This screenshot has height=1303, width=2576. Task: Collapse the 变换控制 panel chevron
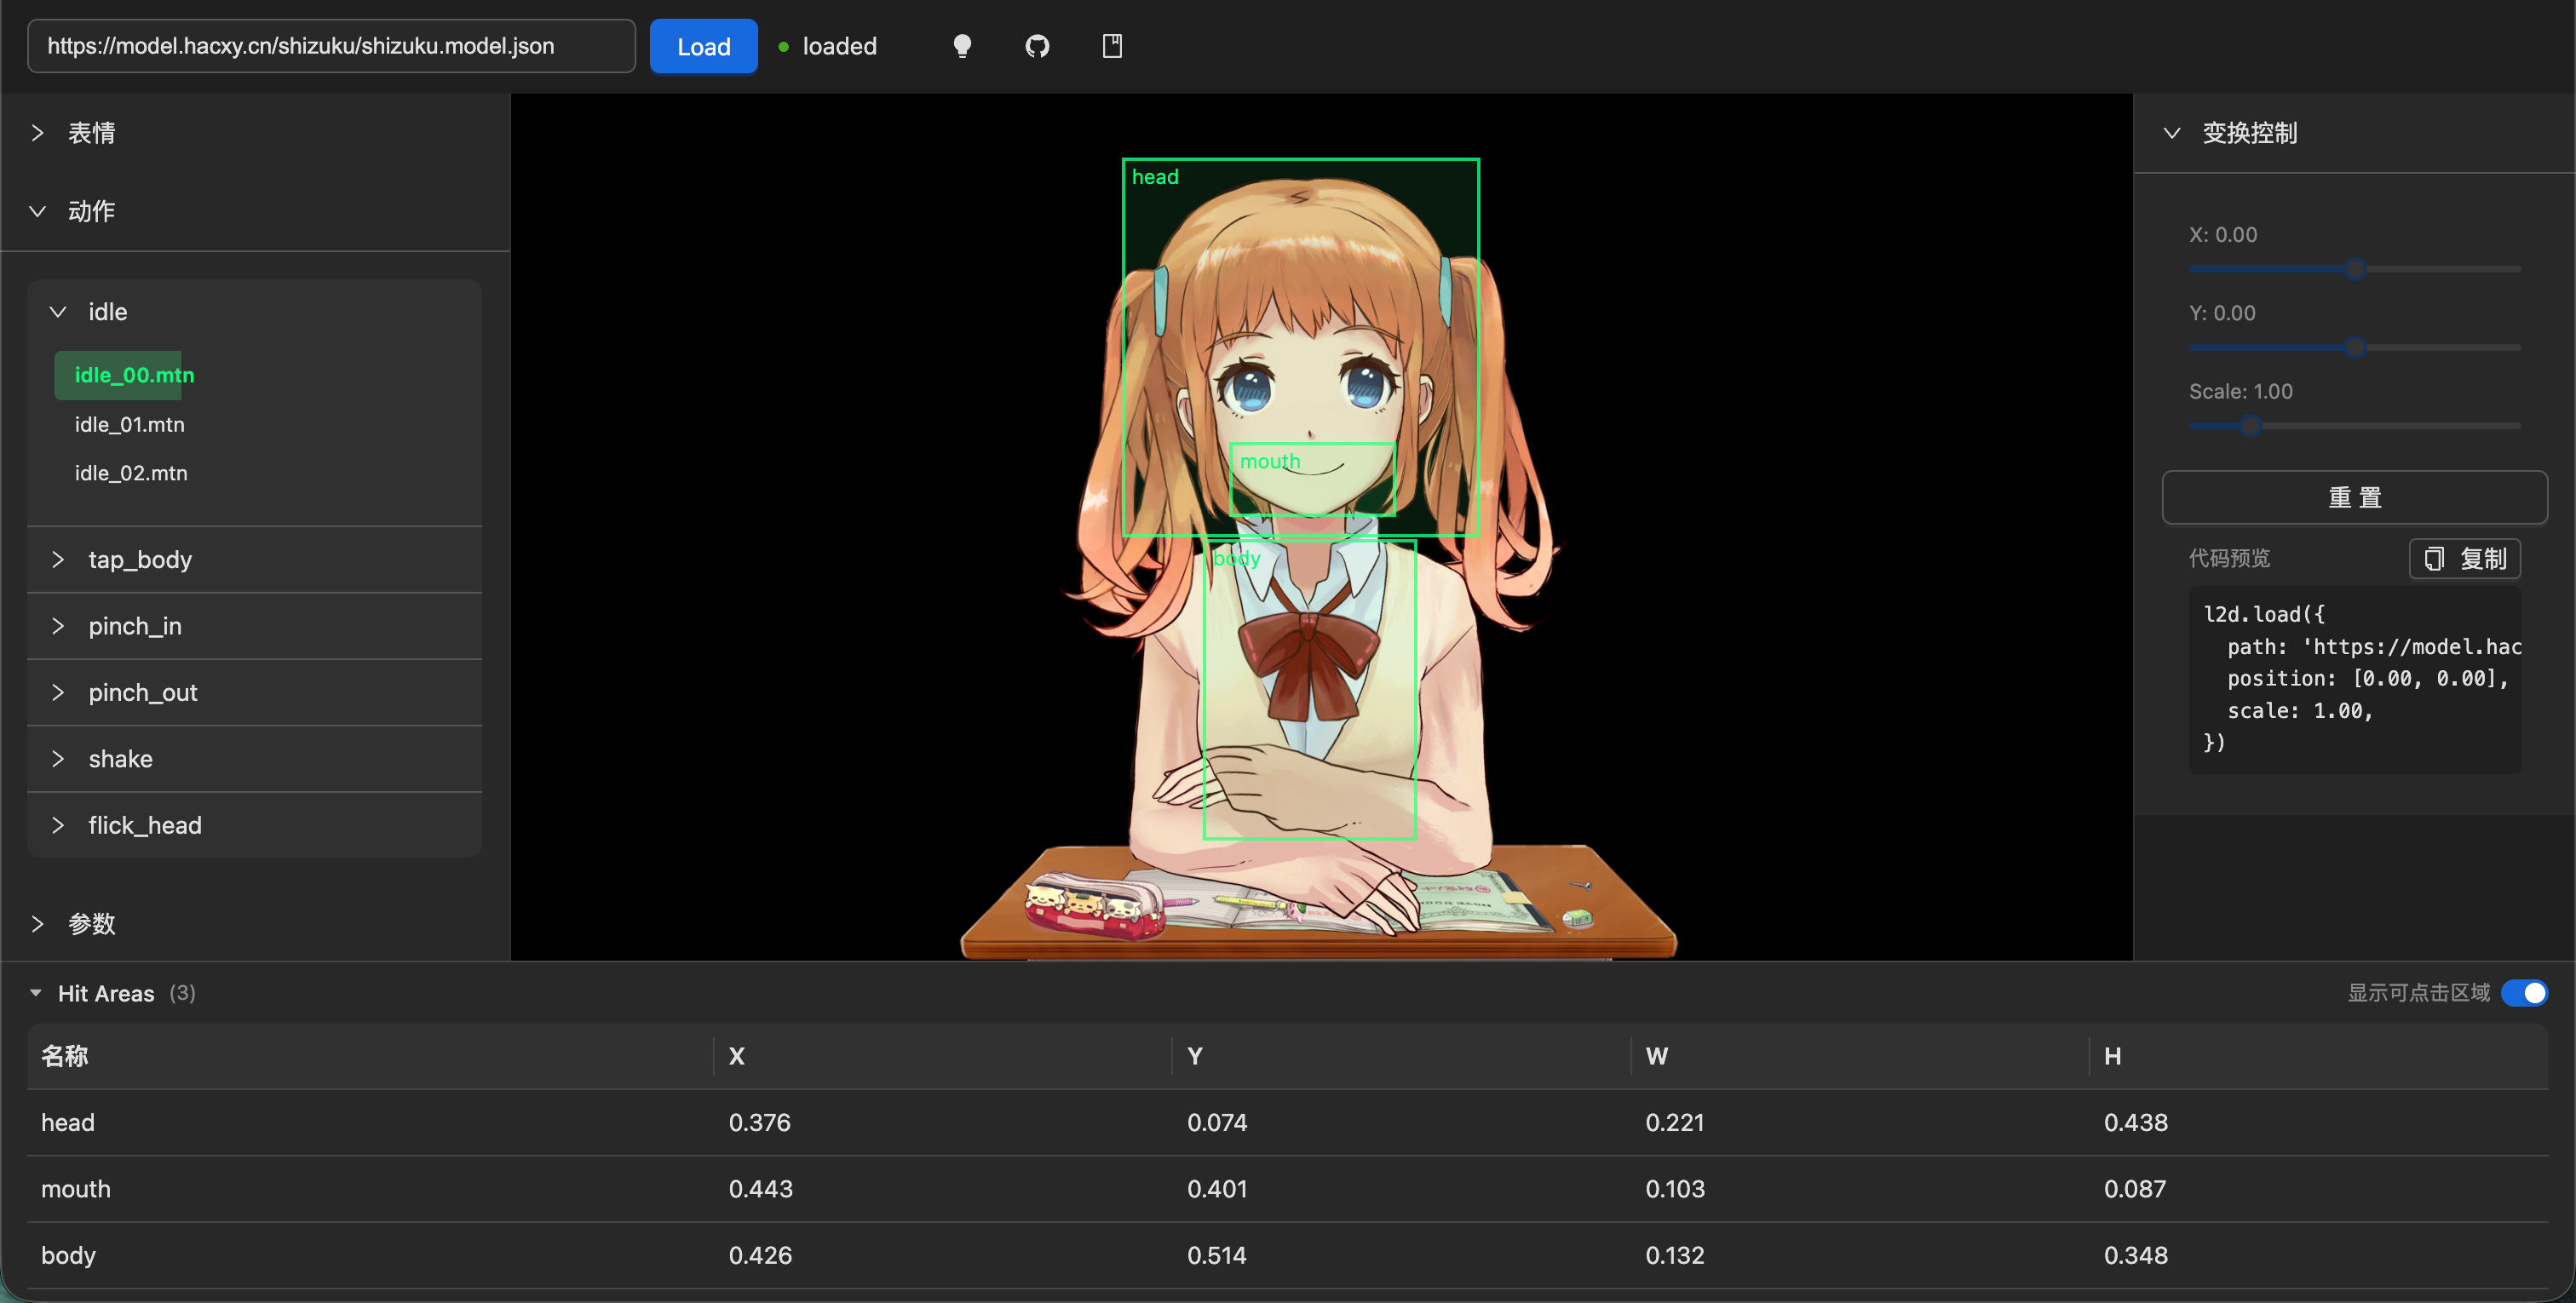pos(2171,133)
